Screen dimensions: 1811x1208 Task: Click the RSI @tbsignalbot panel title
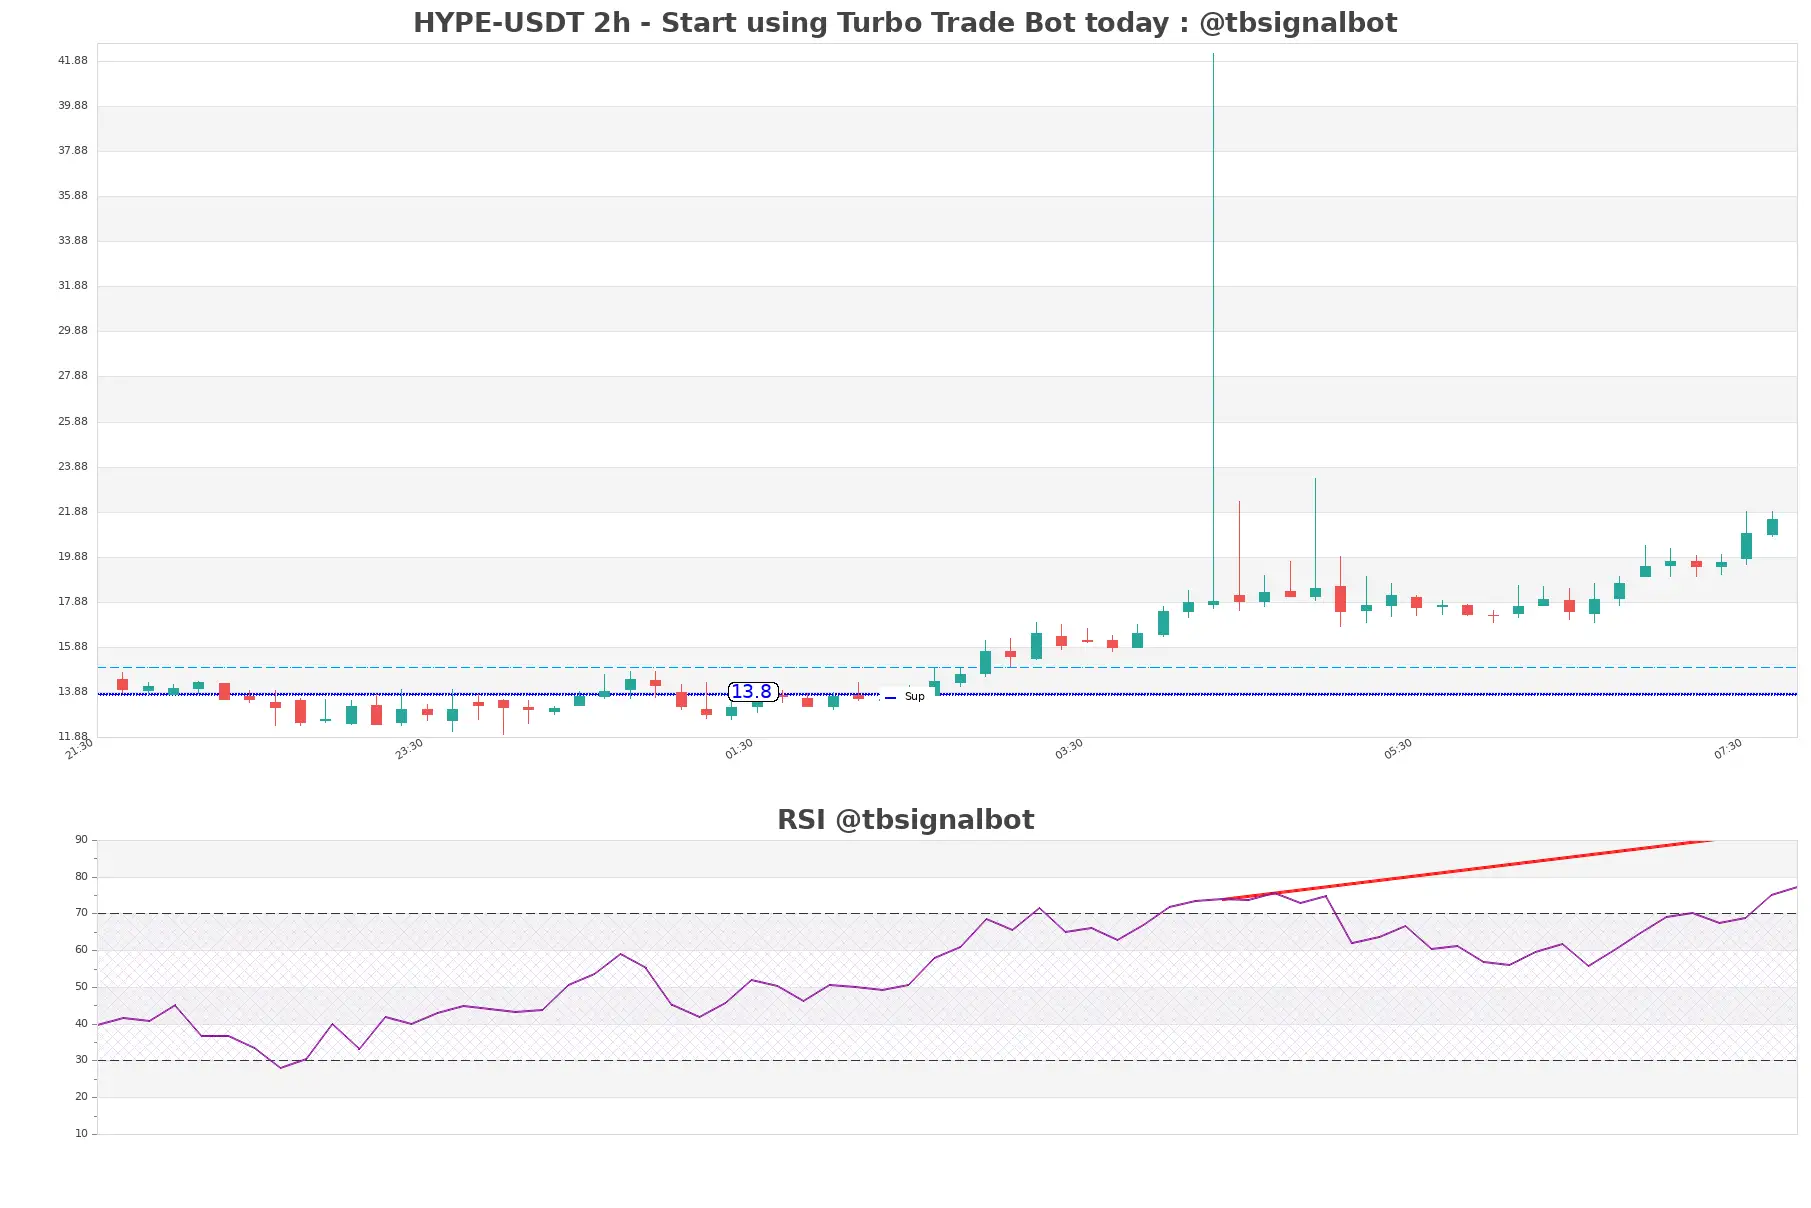coord(905,820)
